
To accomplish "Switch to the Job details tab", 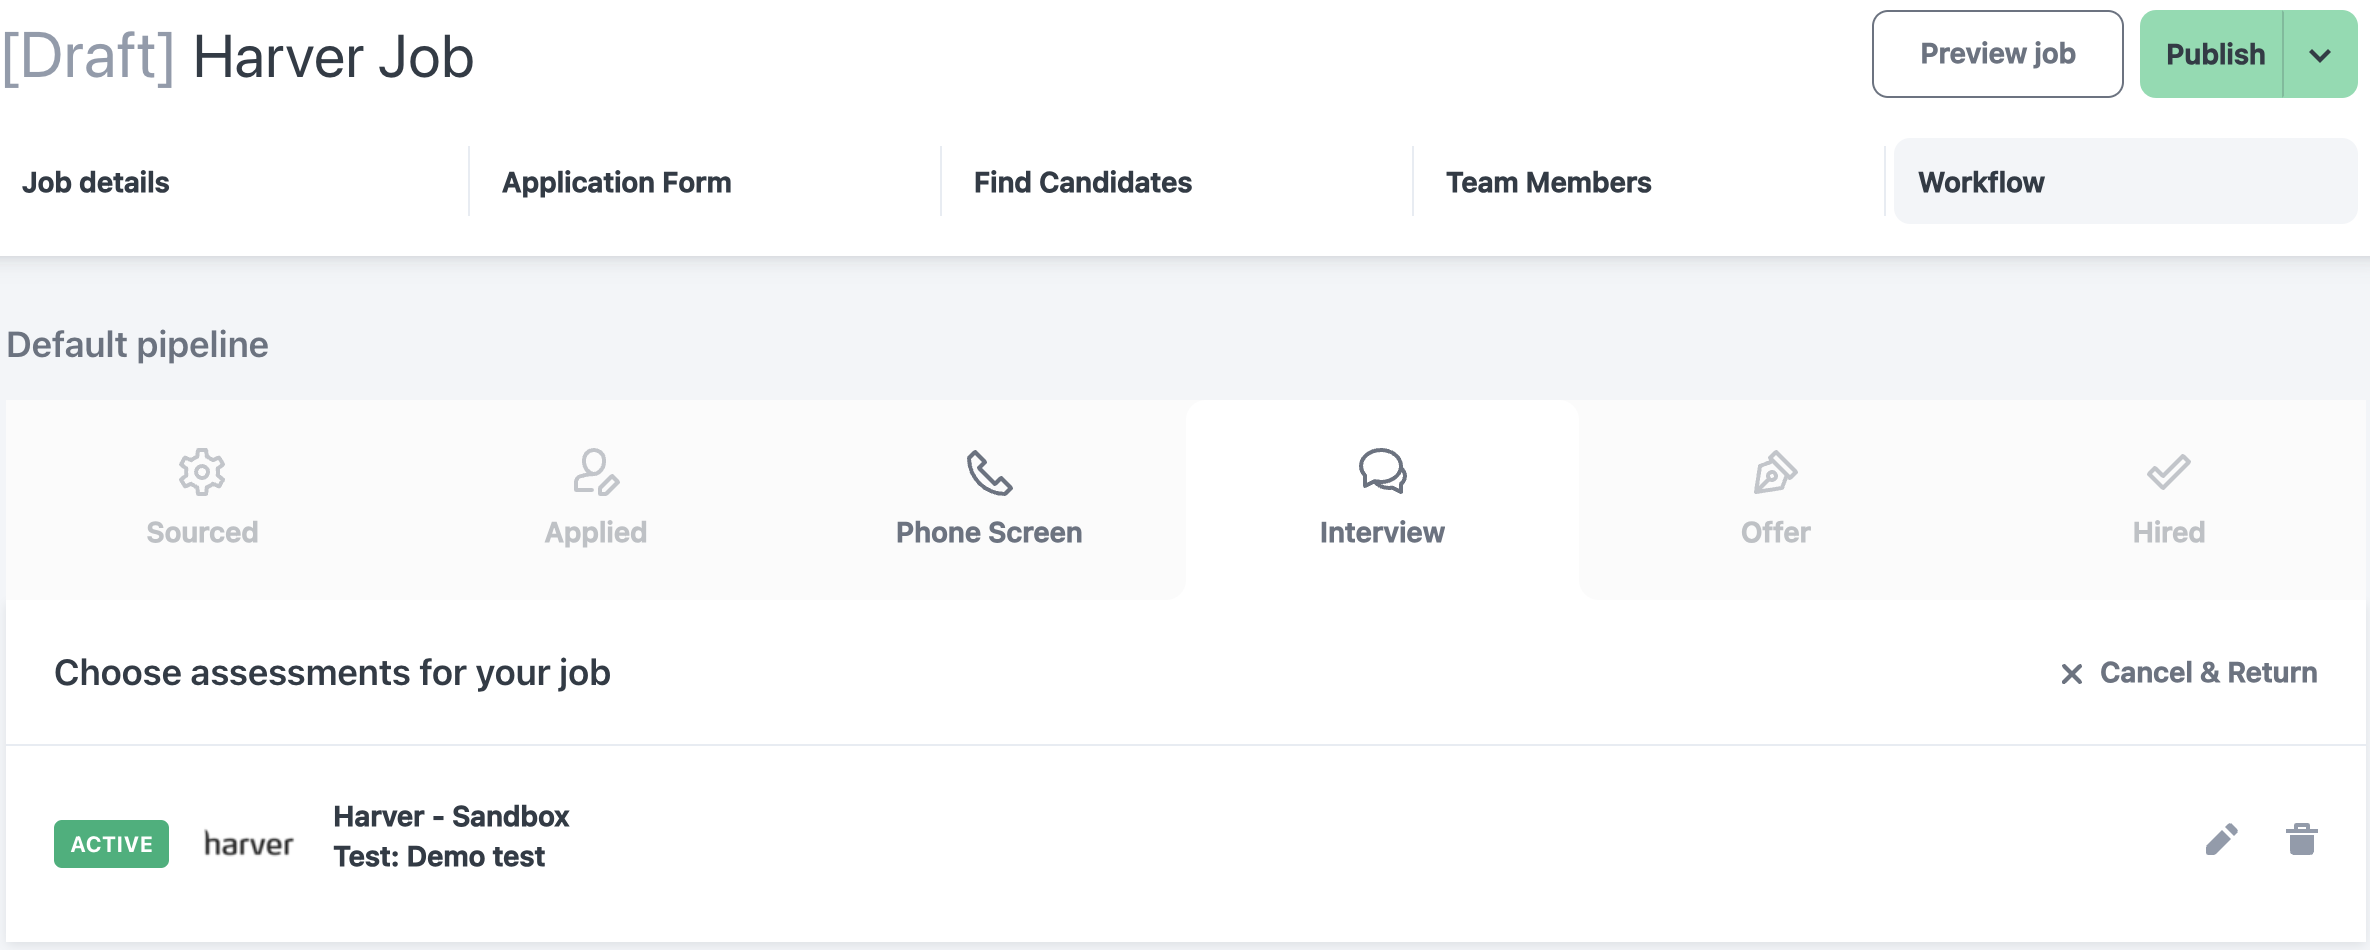I will (x=96, y=182).
